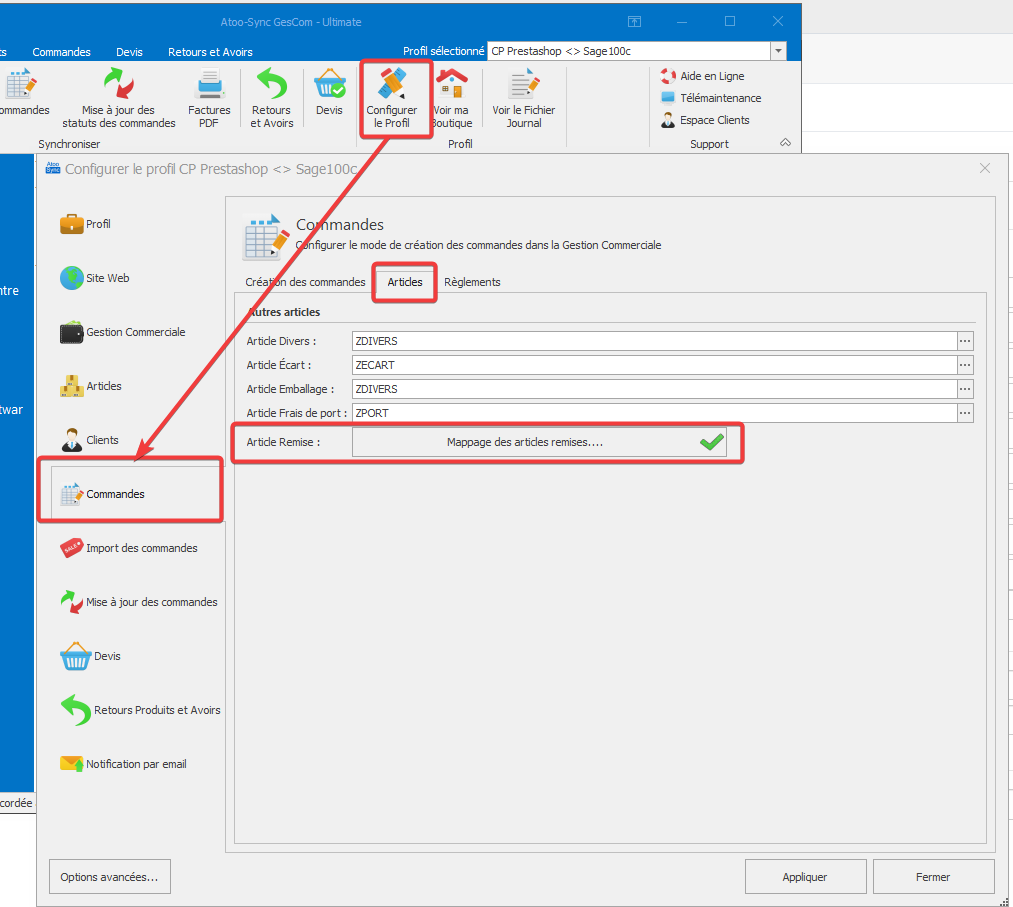Open Retours et Avoirs ribbon tab
The width and height of the screenshot is (1013, 907).
coord(210,52)
